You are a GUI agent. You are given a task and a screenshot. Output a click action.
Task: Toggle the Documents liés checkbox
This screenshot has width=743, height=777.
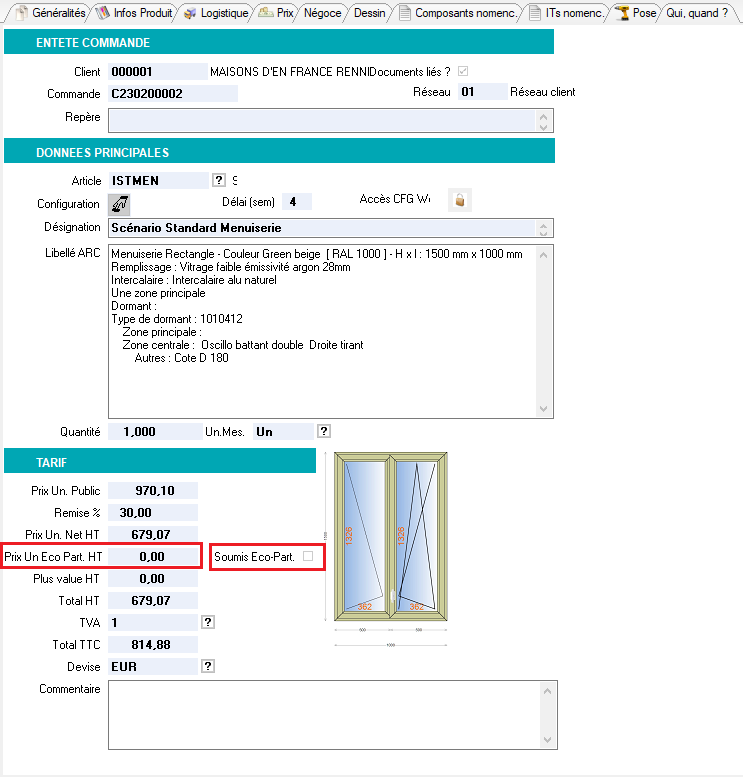(x=463, y=71)
